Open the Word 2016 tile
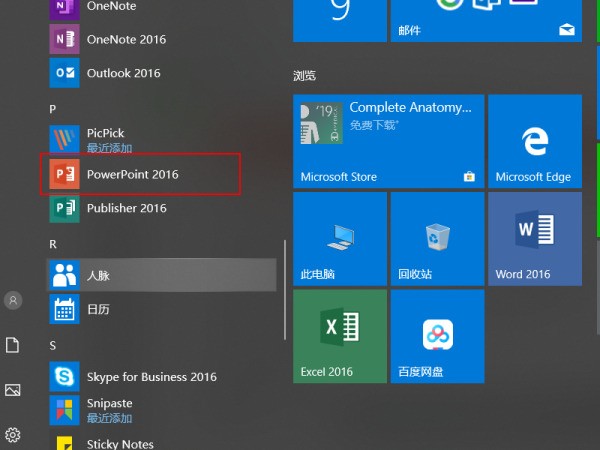The width and height of the screenshot is (600, 450). (535, 240)
